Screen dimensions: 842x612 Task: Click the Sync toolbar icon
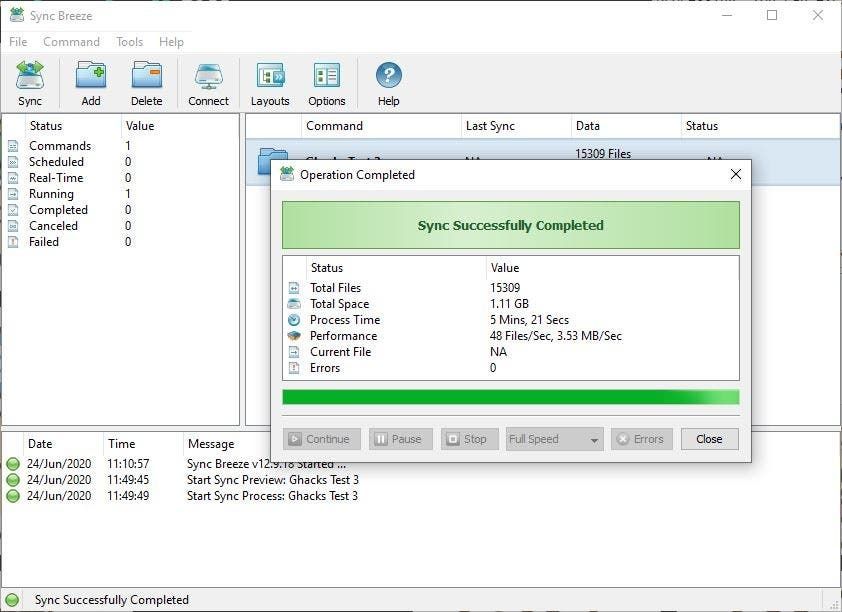click(x=30, y=75)
